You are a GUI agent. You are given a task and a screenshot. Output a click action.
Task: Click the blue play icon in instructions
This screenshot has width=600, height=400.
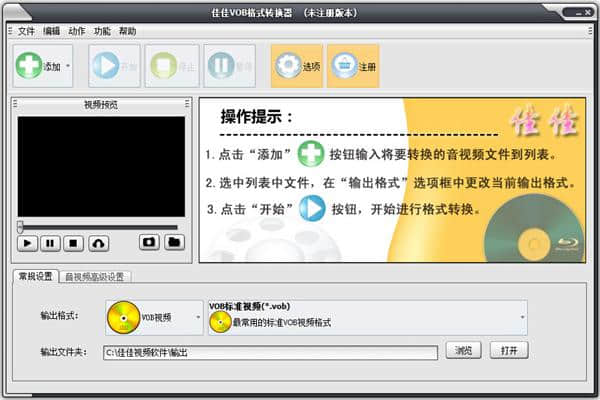coord(312,209)
